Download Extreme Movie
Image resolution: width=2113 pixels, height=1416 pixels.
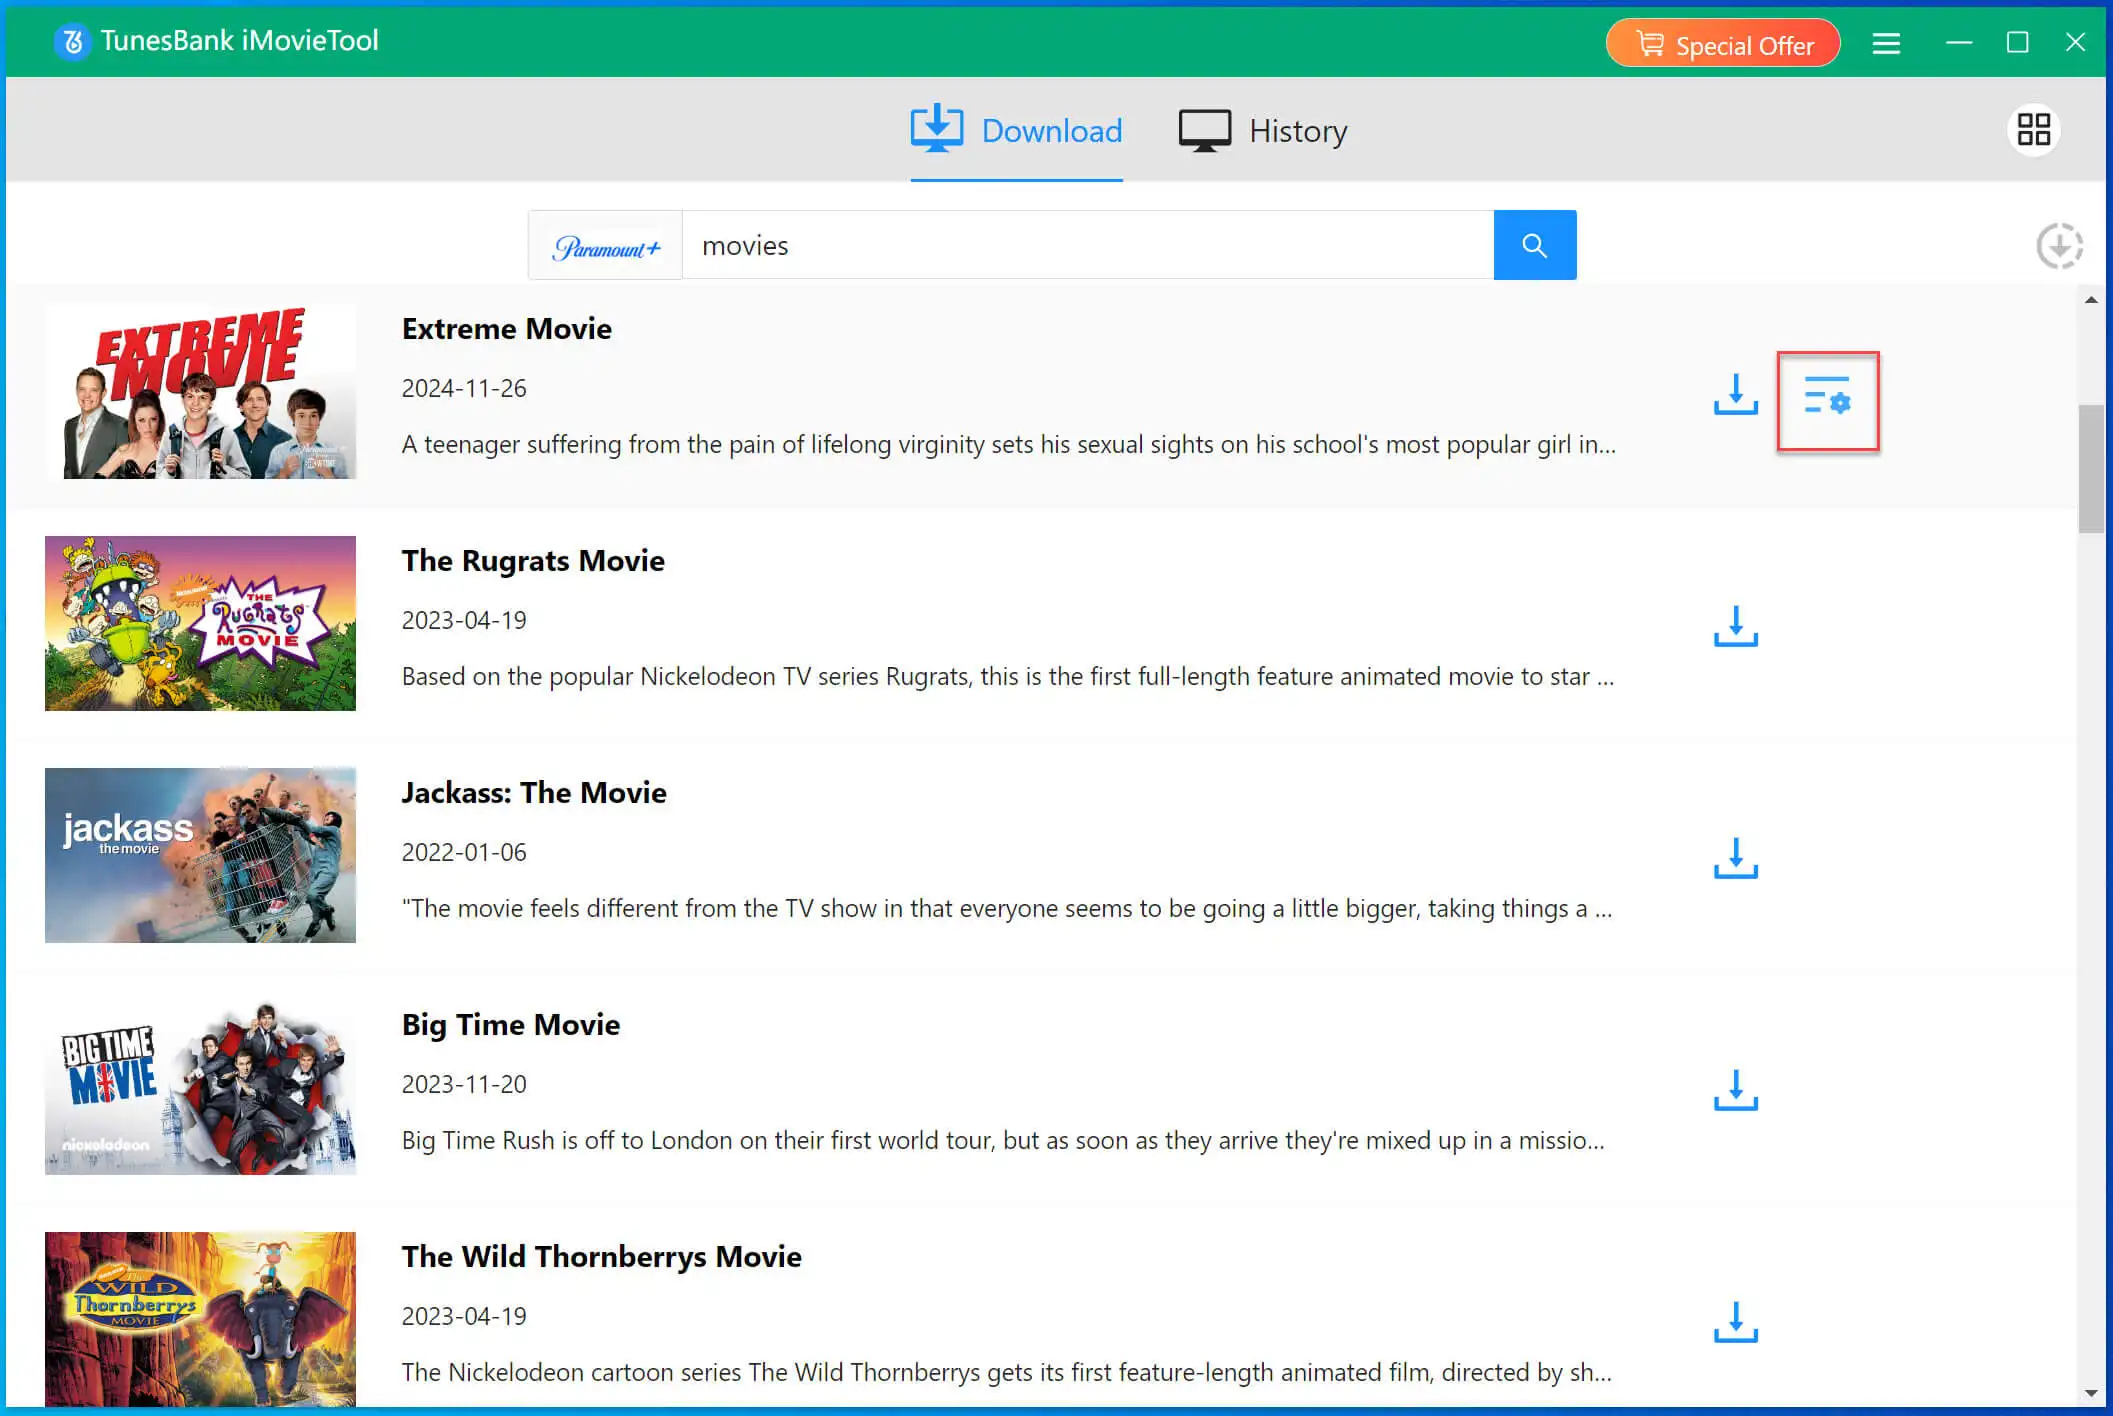(x=1735, y=394)
